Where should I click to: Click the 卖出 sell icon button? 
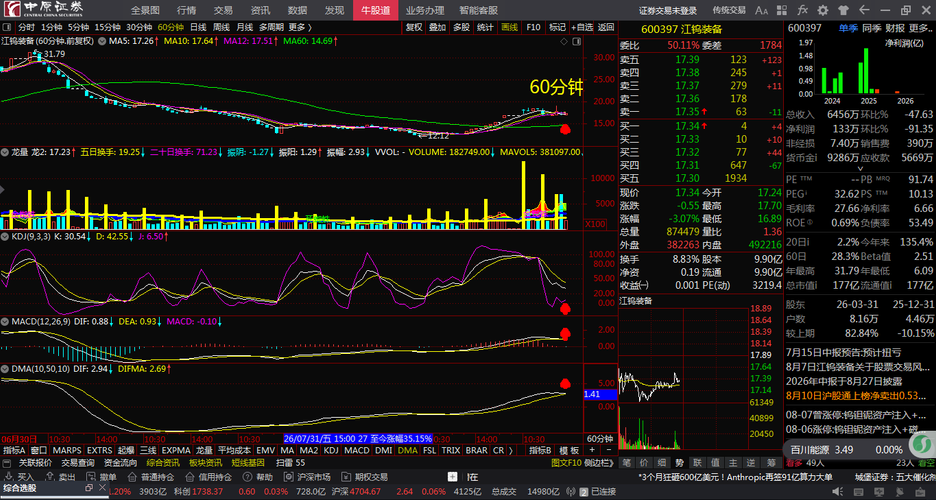coord(61,477)
